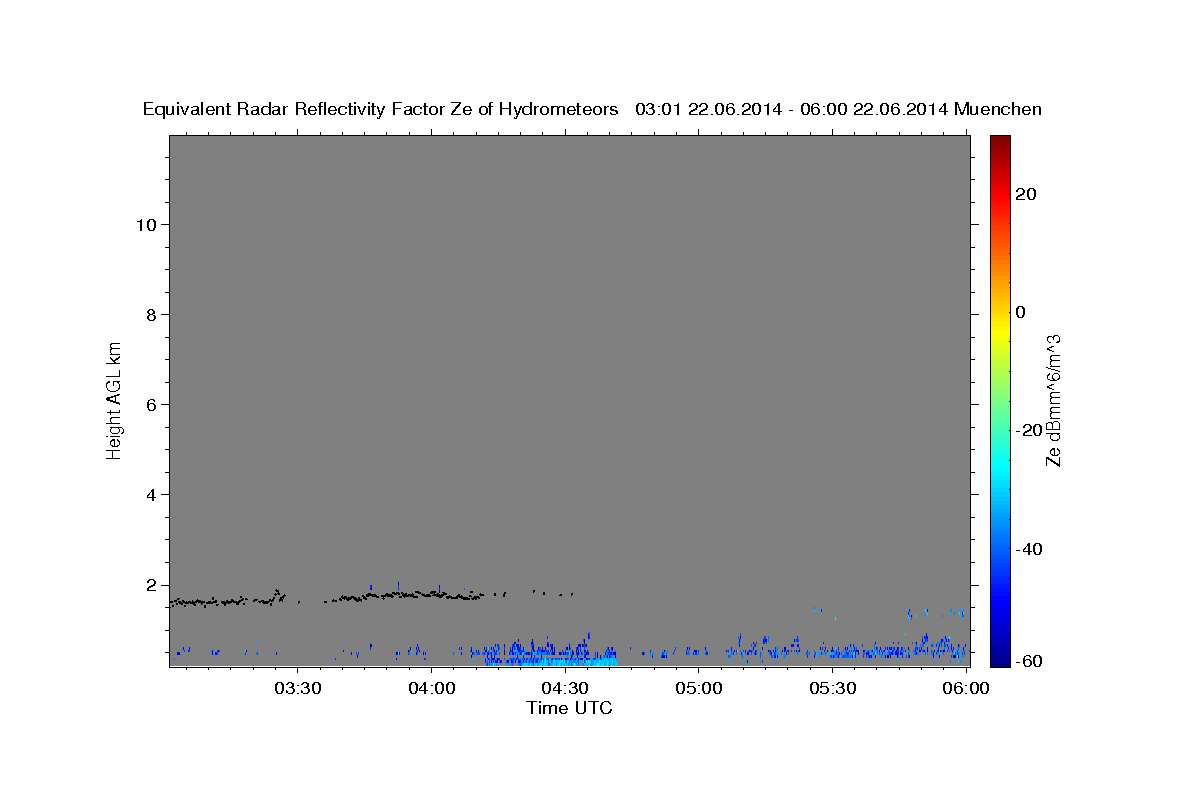
Task: Click the 05:30 time tick label
Action: (832, 688)
